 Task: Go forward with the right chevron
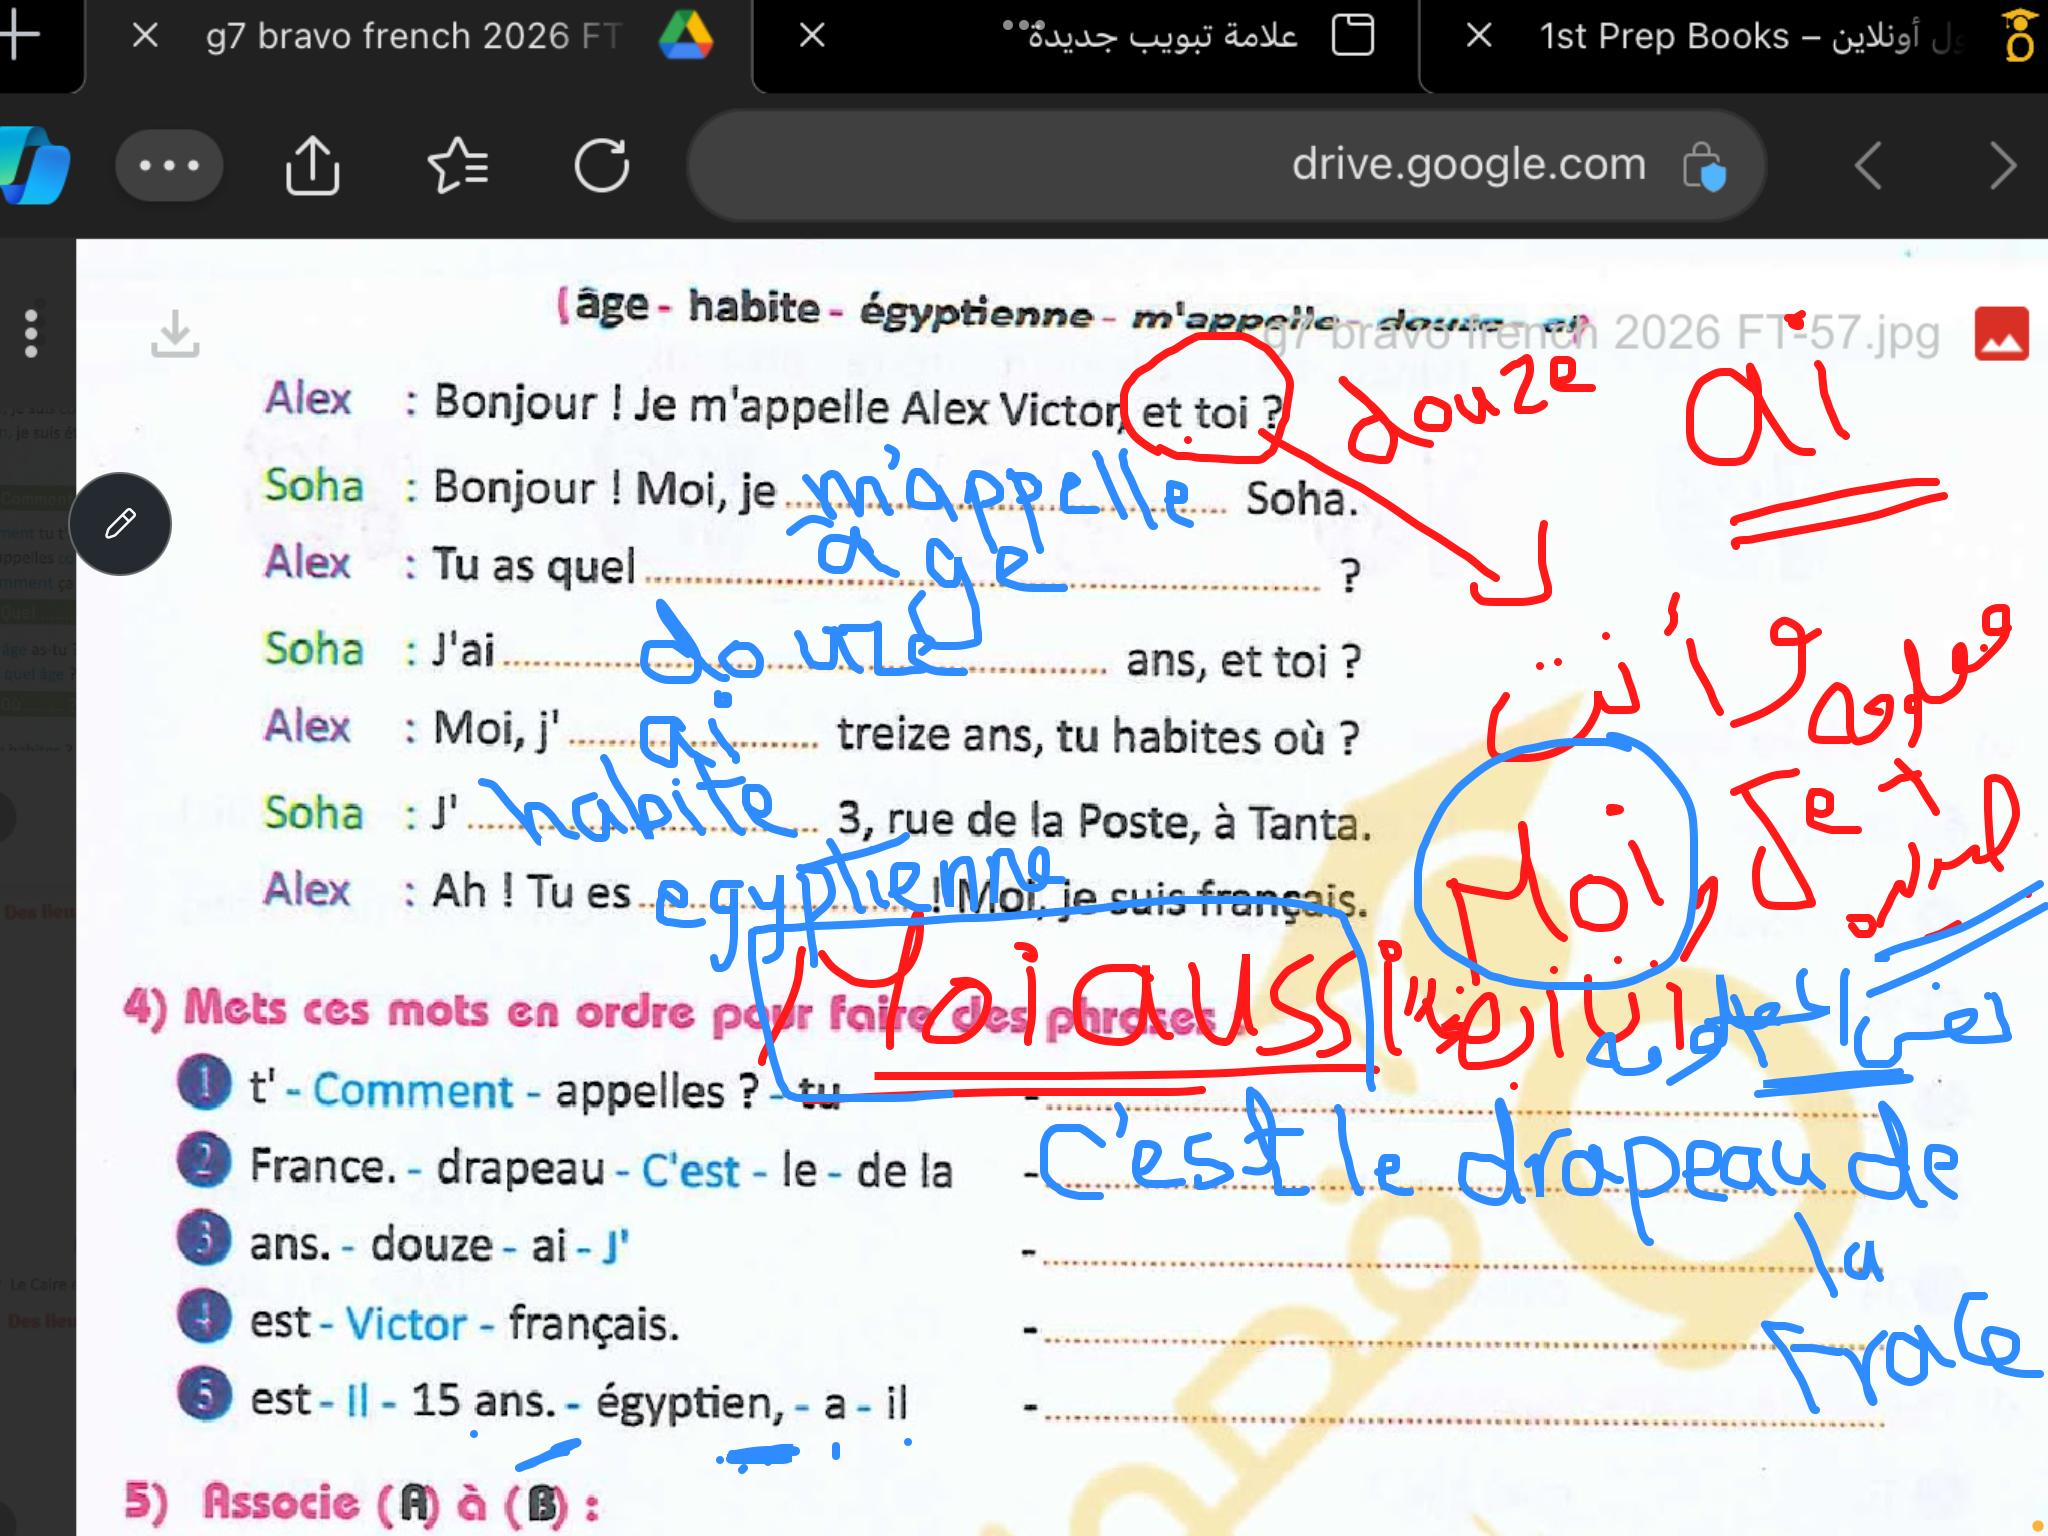coord(2002,165)
